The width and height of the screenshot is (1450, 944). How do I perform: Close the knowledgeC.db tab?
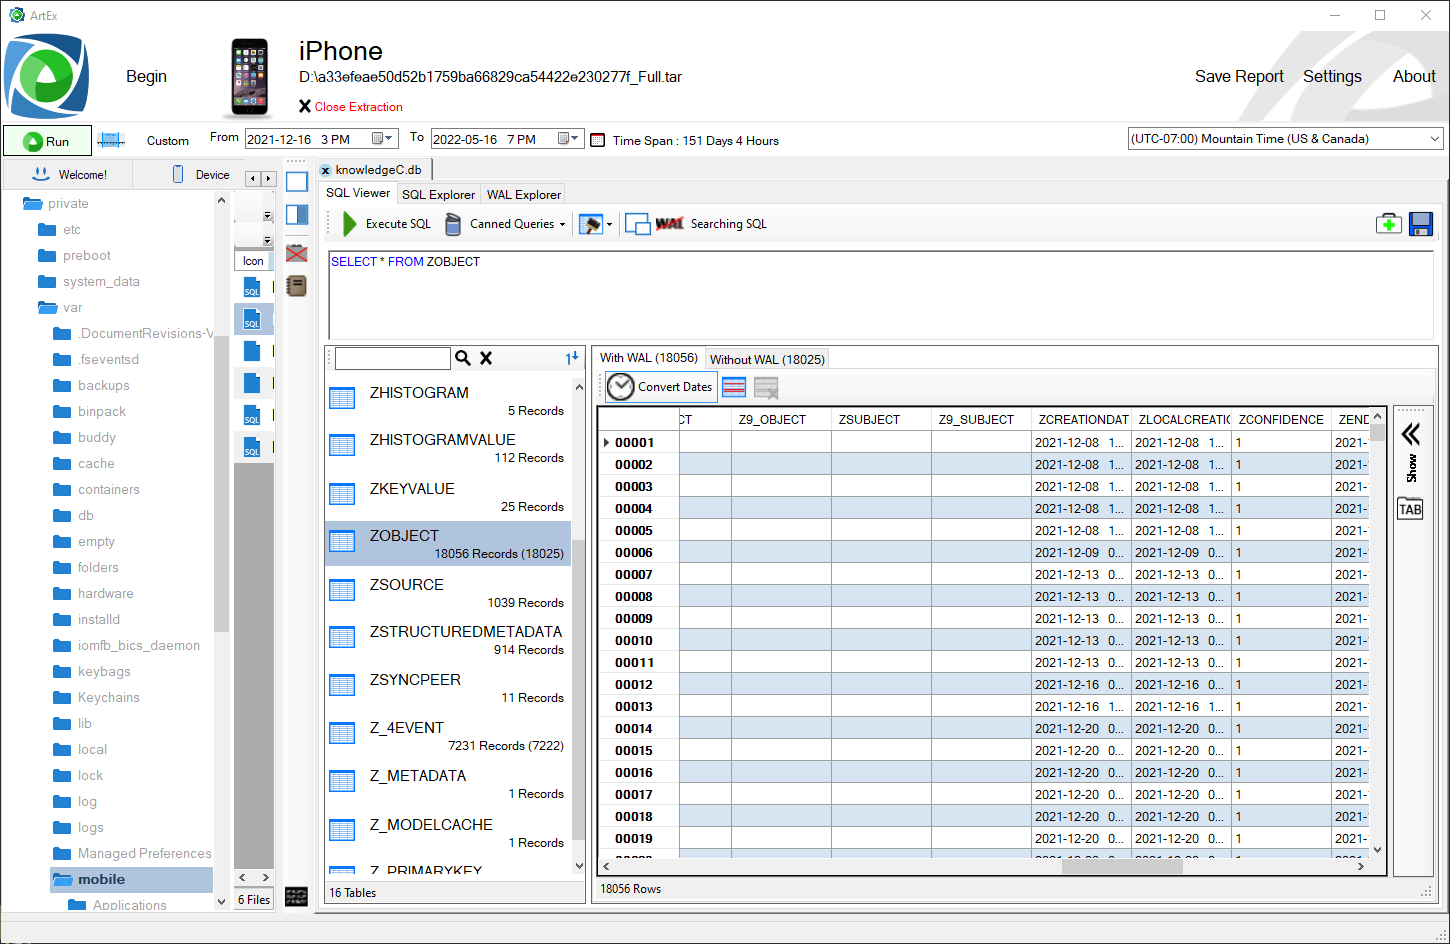[326, 170]
